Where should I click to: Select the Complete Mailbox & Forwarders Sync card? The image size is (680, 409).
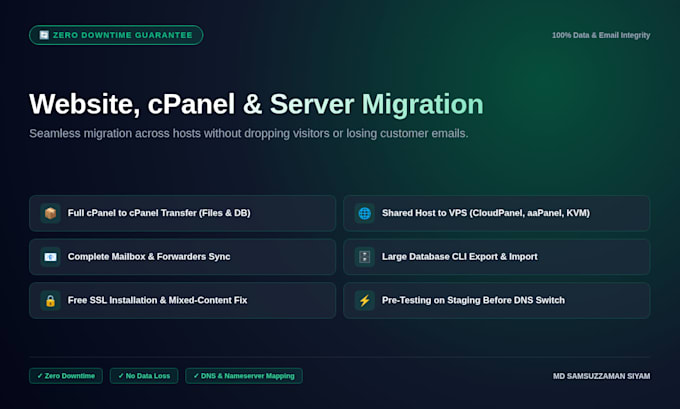pos(183,257)
